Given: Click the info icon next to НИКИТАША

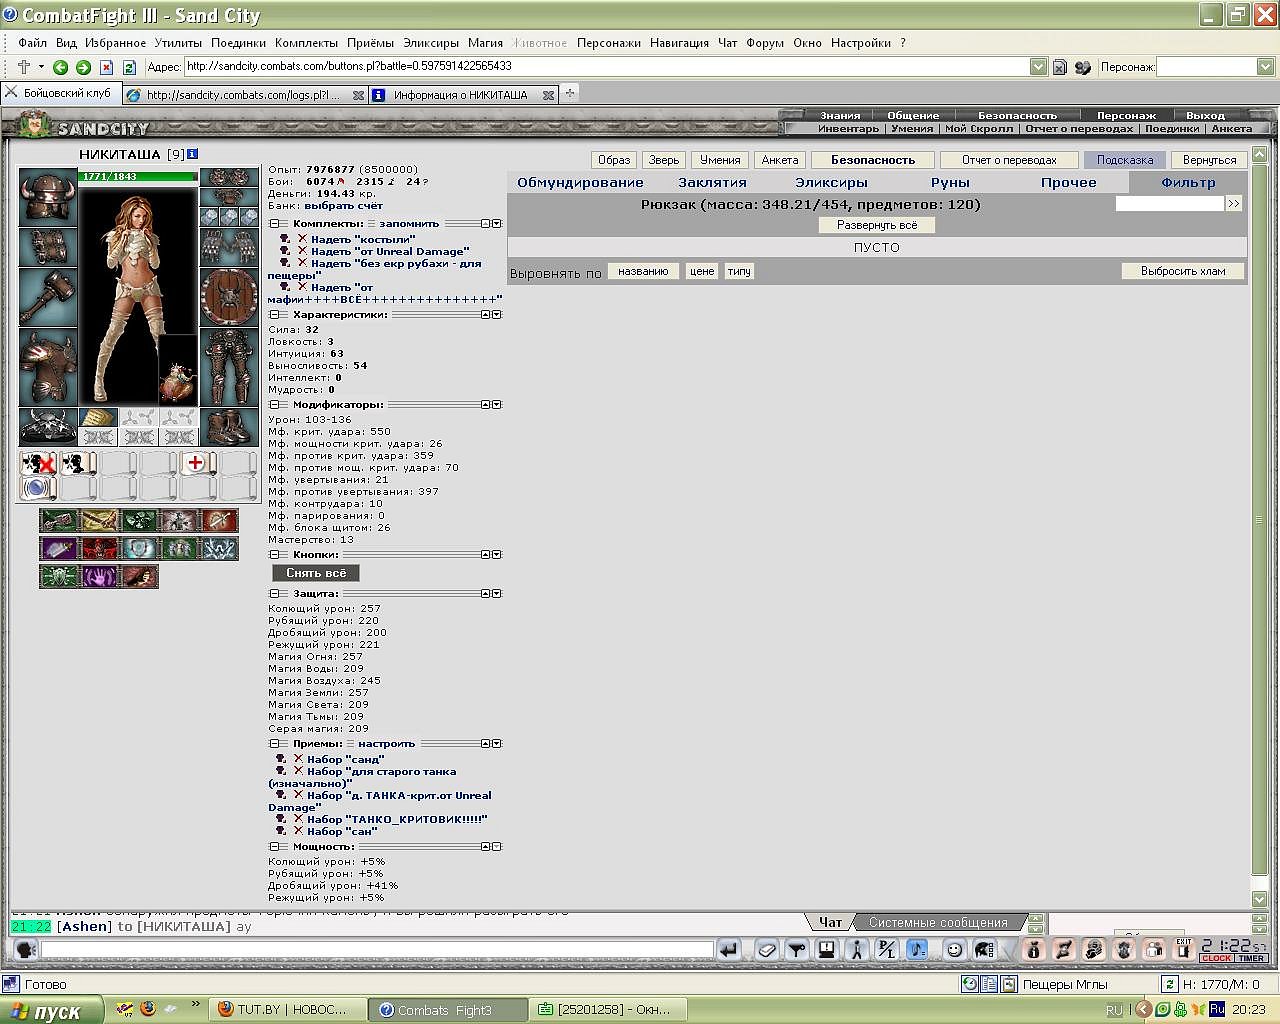Looking at the screenshot, I should click(192, 154).
